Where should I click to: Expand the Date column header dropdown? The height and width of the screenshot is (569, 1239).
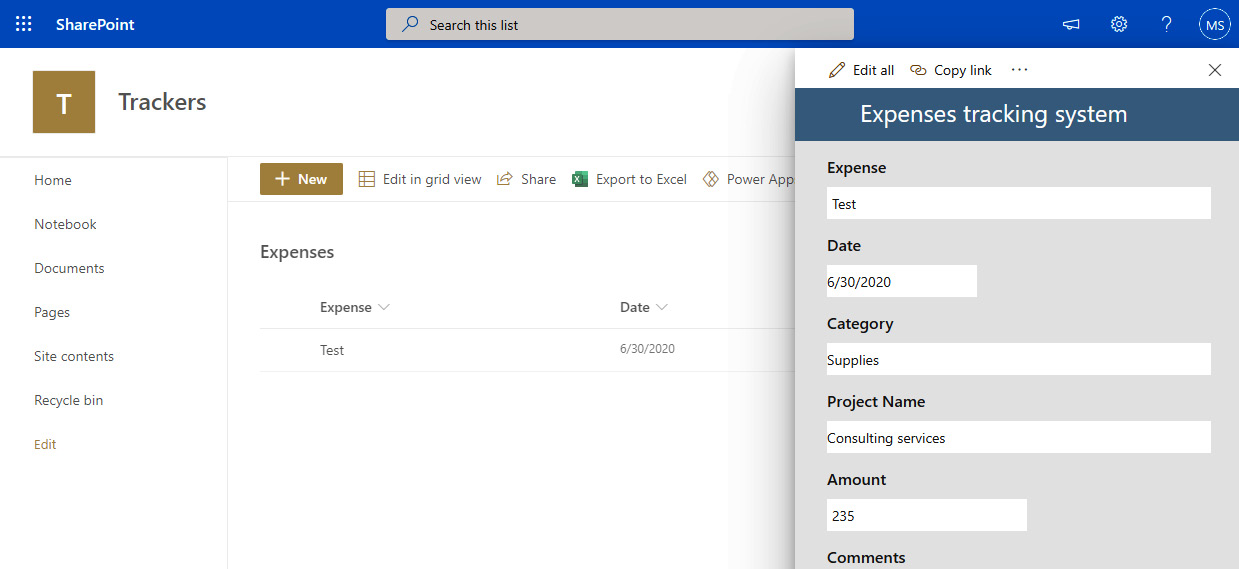coord(662,308)
